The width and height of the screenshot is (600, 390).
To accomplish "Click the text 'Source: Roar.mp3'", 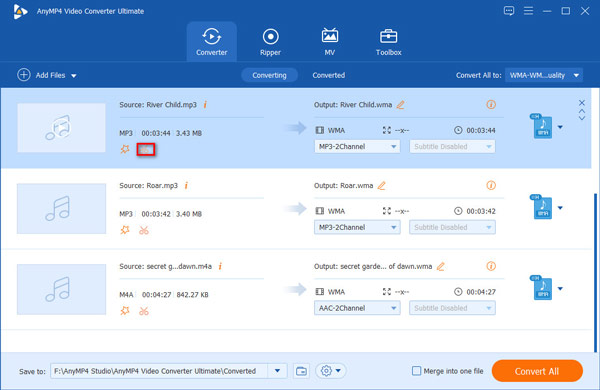I will pos(148,186).
